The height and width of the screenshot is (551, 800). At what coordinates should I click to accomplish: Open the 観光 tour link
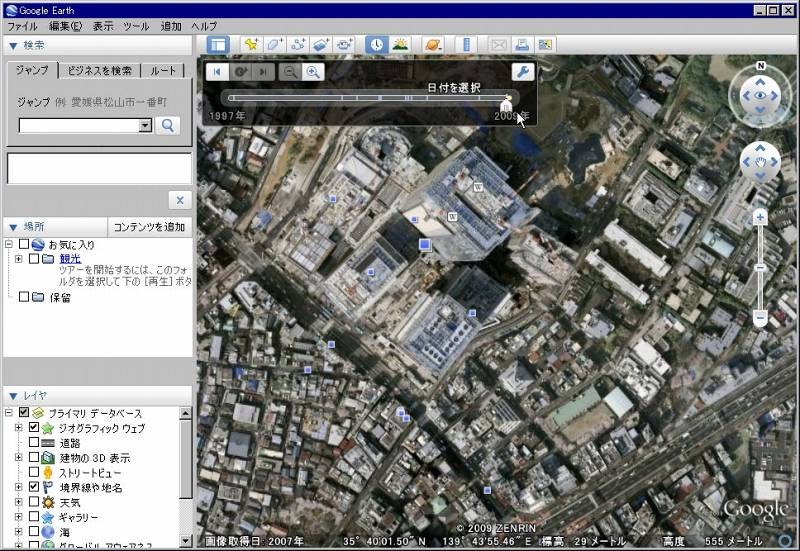[x=70, y=259]
